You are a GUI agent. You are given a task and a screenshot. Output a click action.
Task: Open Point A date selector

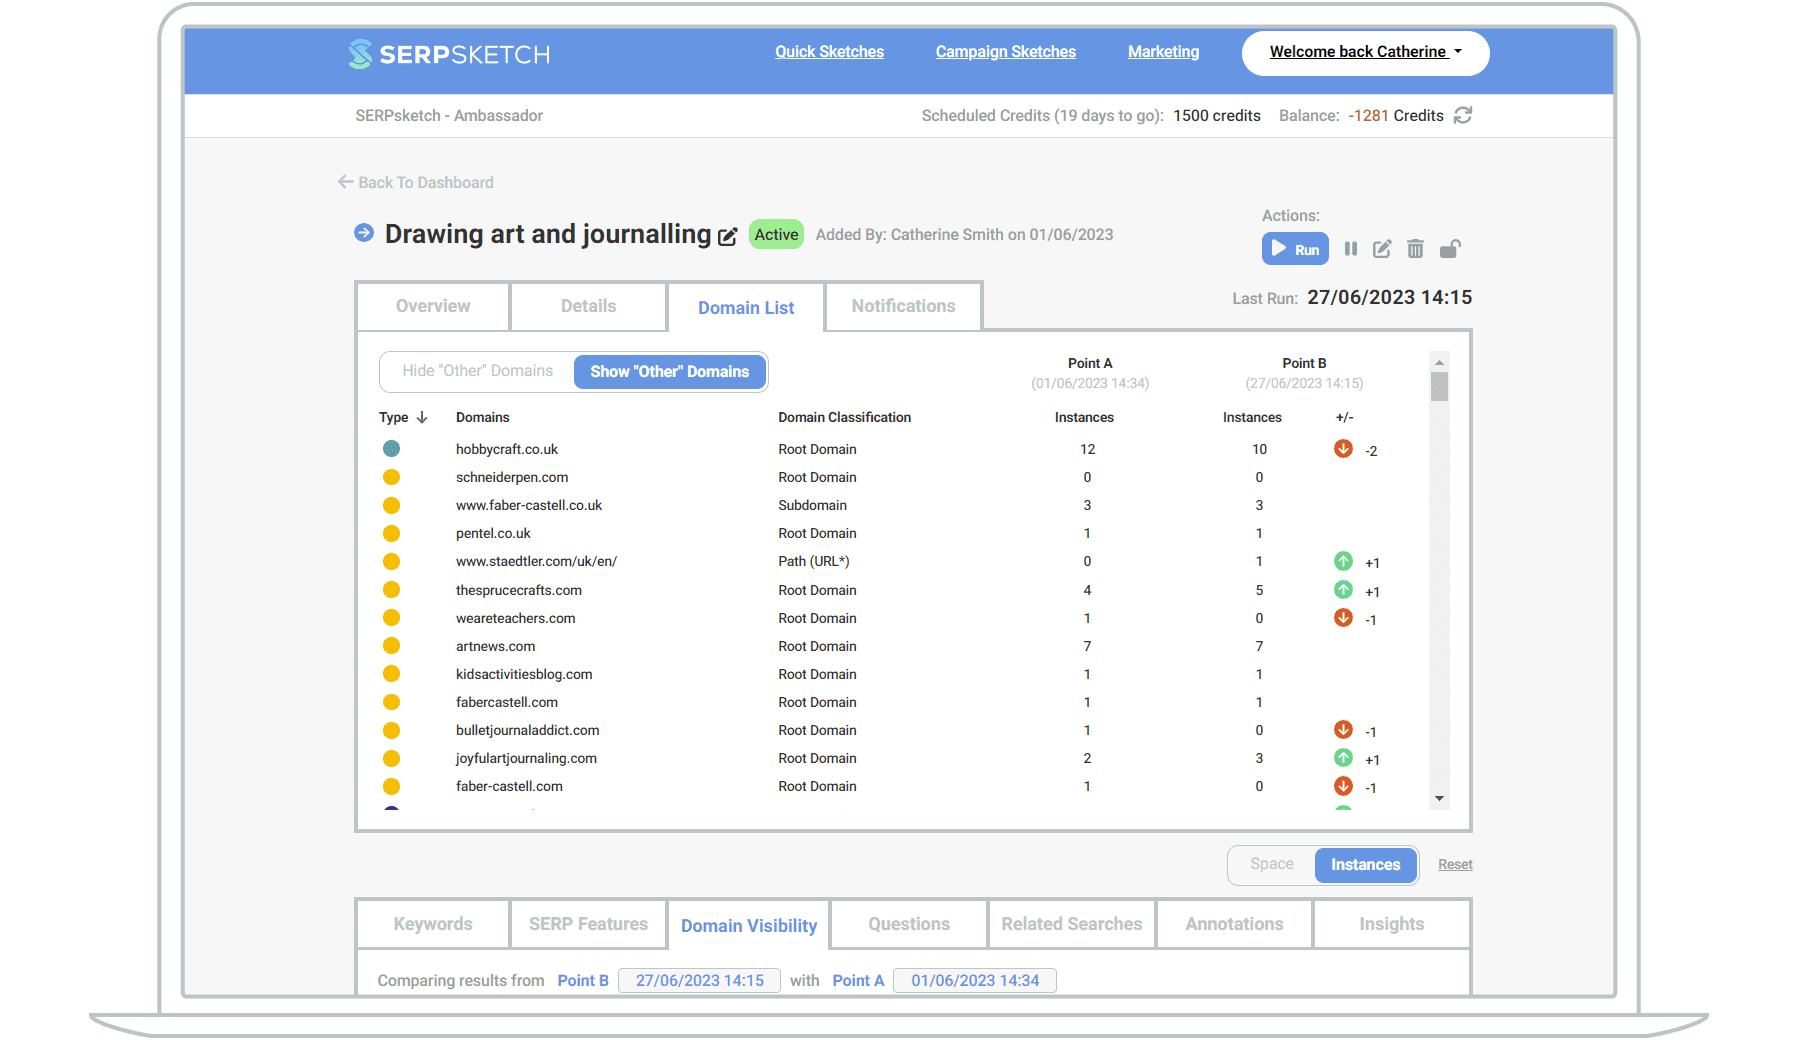pos(975,980)
